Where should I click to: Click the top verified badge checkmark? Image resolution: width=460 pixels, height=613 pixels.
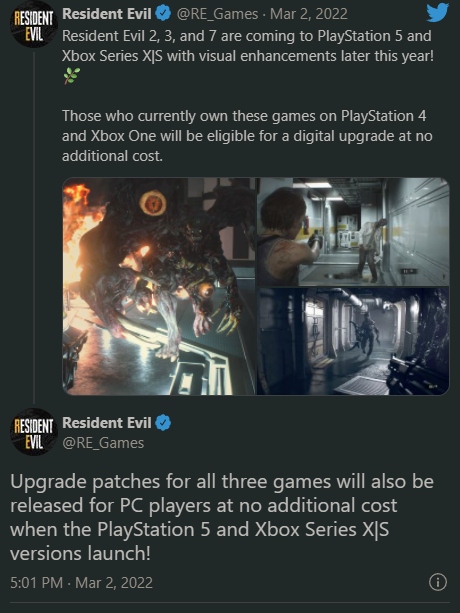tap(163, 14)
